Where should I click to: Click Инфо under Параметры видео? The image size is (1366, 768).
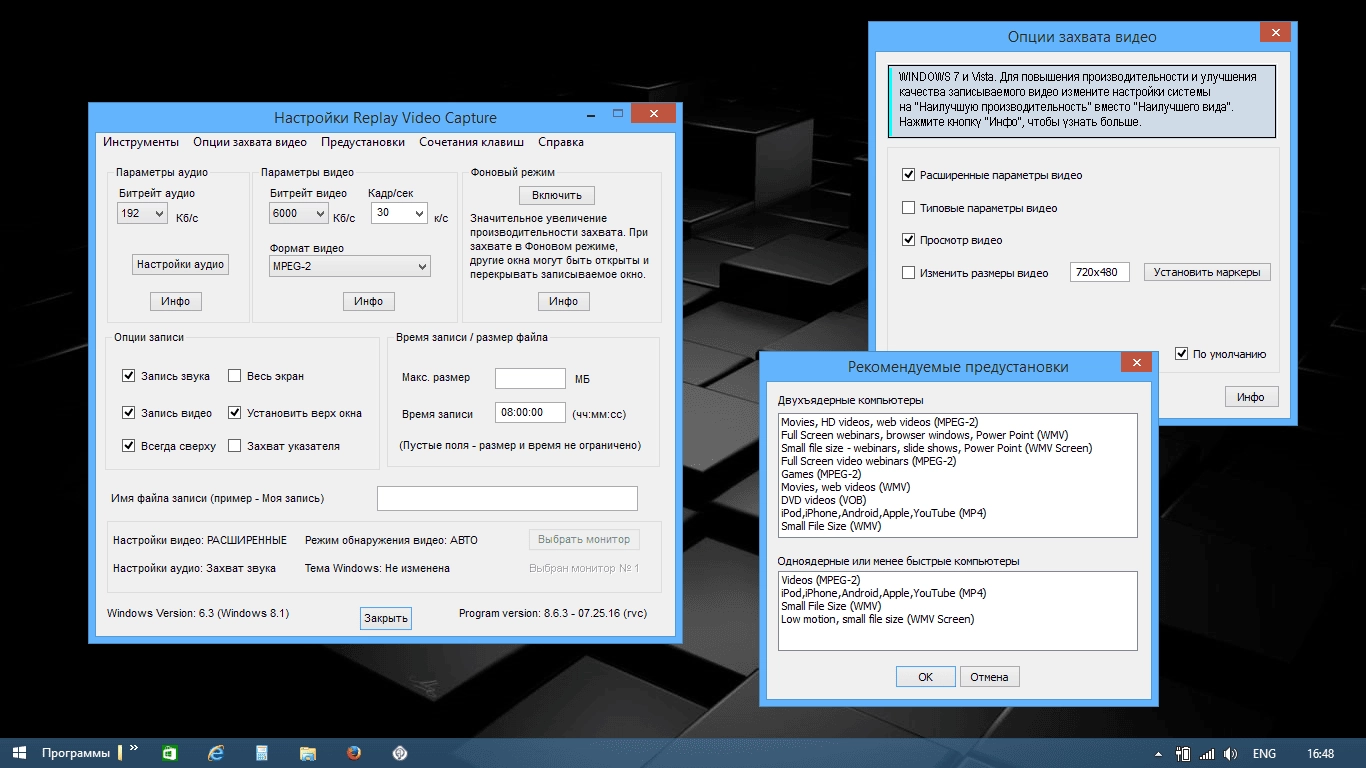[x=368, y=301]
